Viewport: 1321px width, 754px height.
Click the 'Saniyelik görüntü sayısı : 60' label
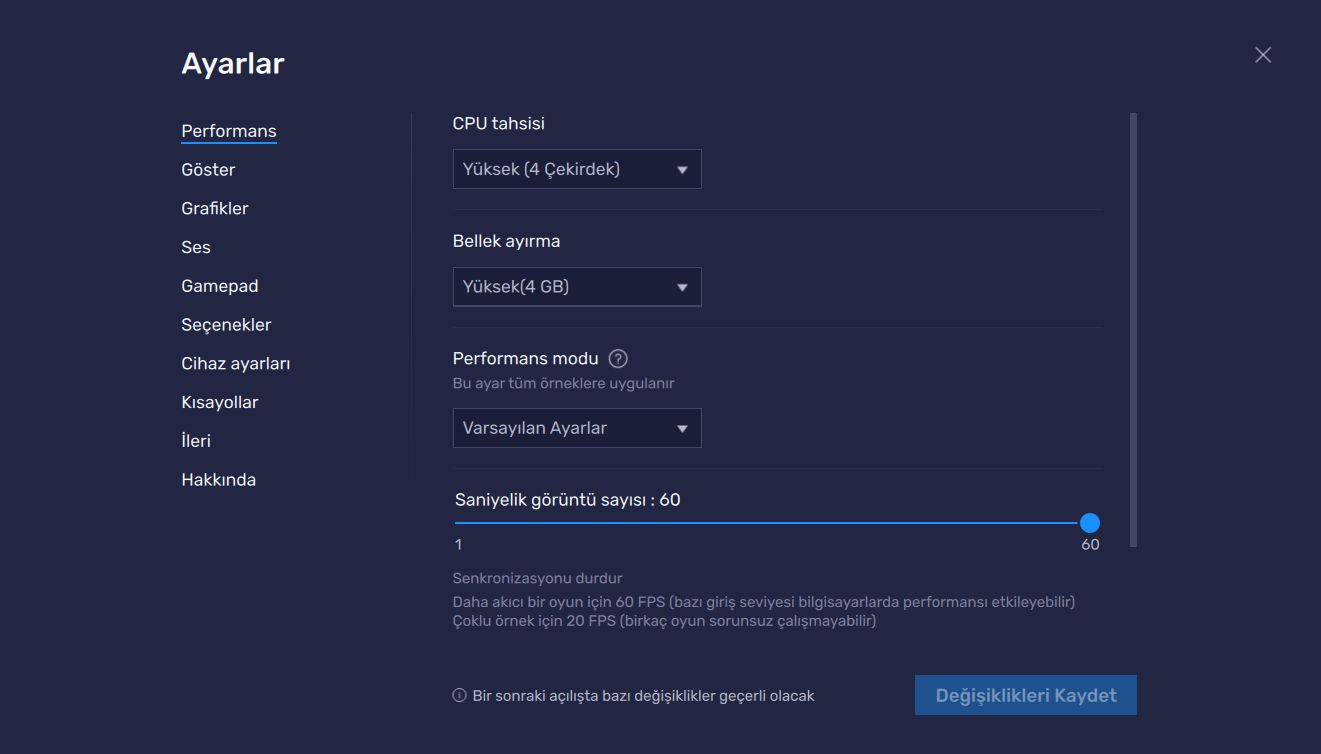point(568,500)
